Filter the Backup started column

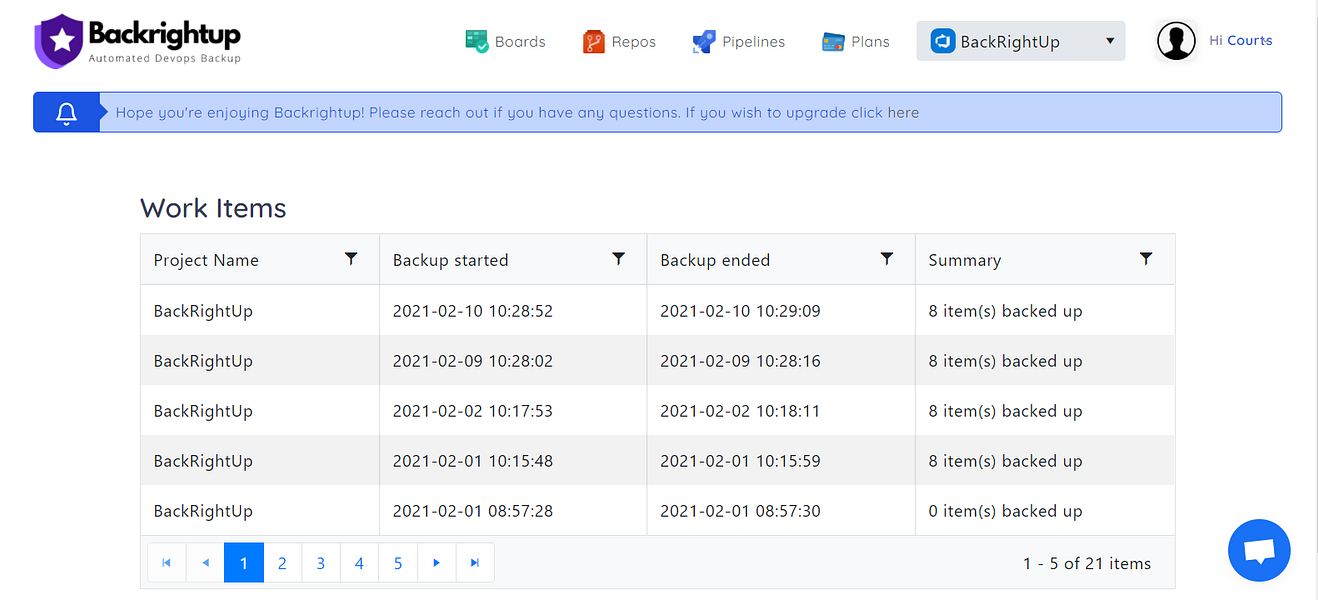[x=619, y=259]
